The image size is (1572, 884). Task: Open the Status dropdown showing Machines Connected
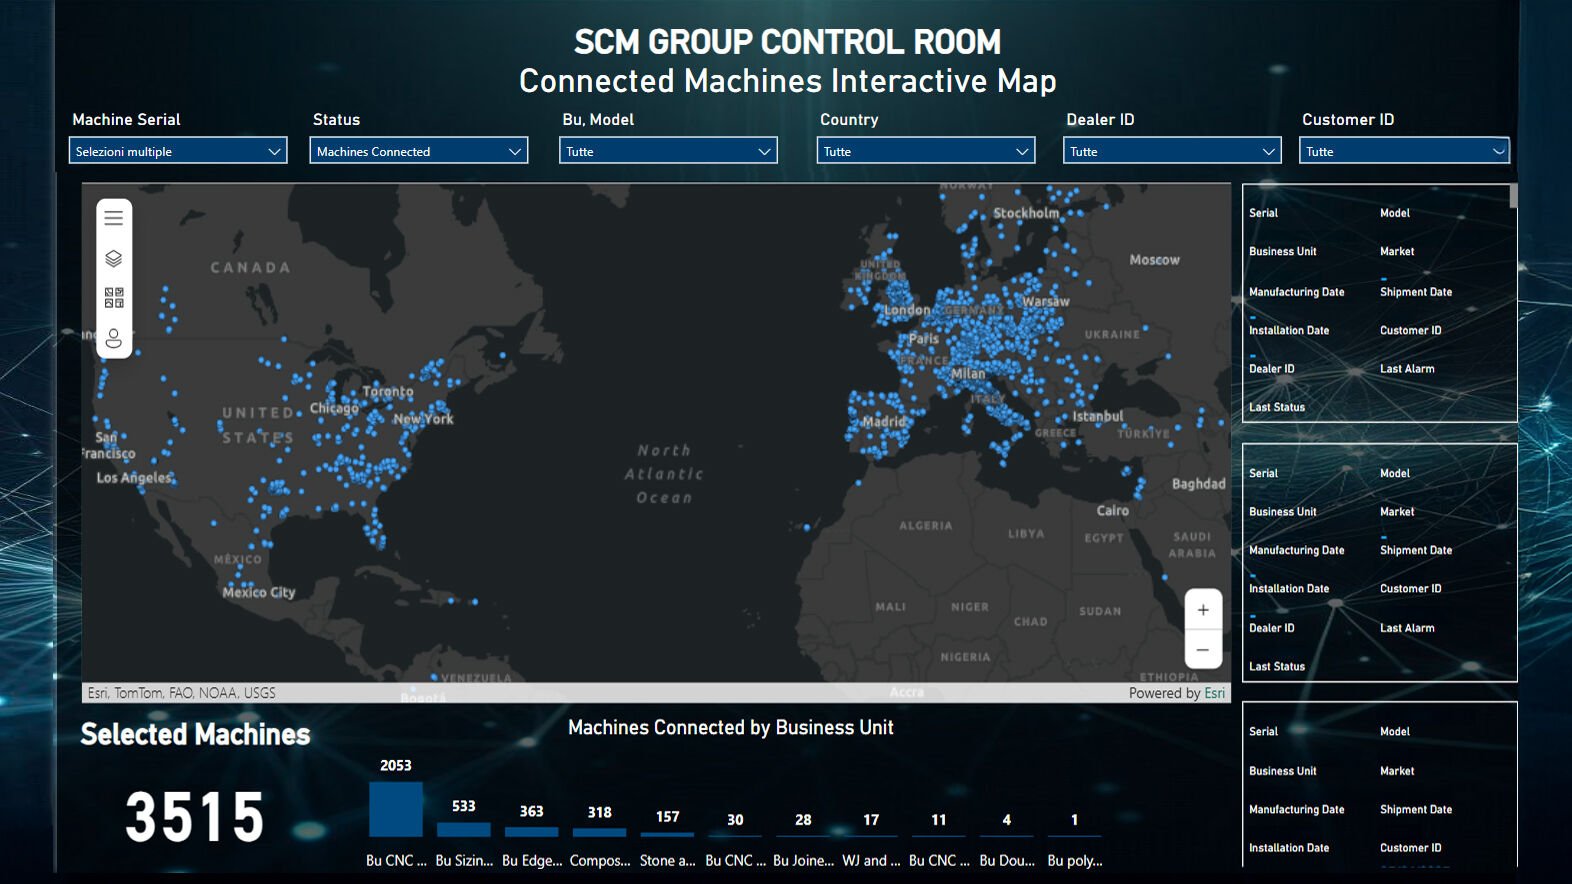[x=419, y=151]
